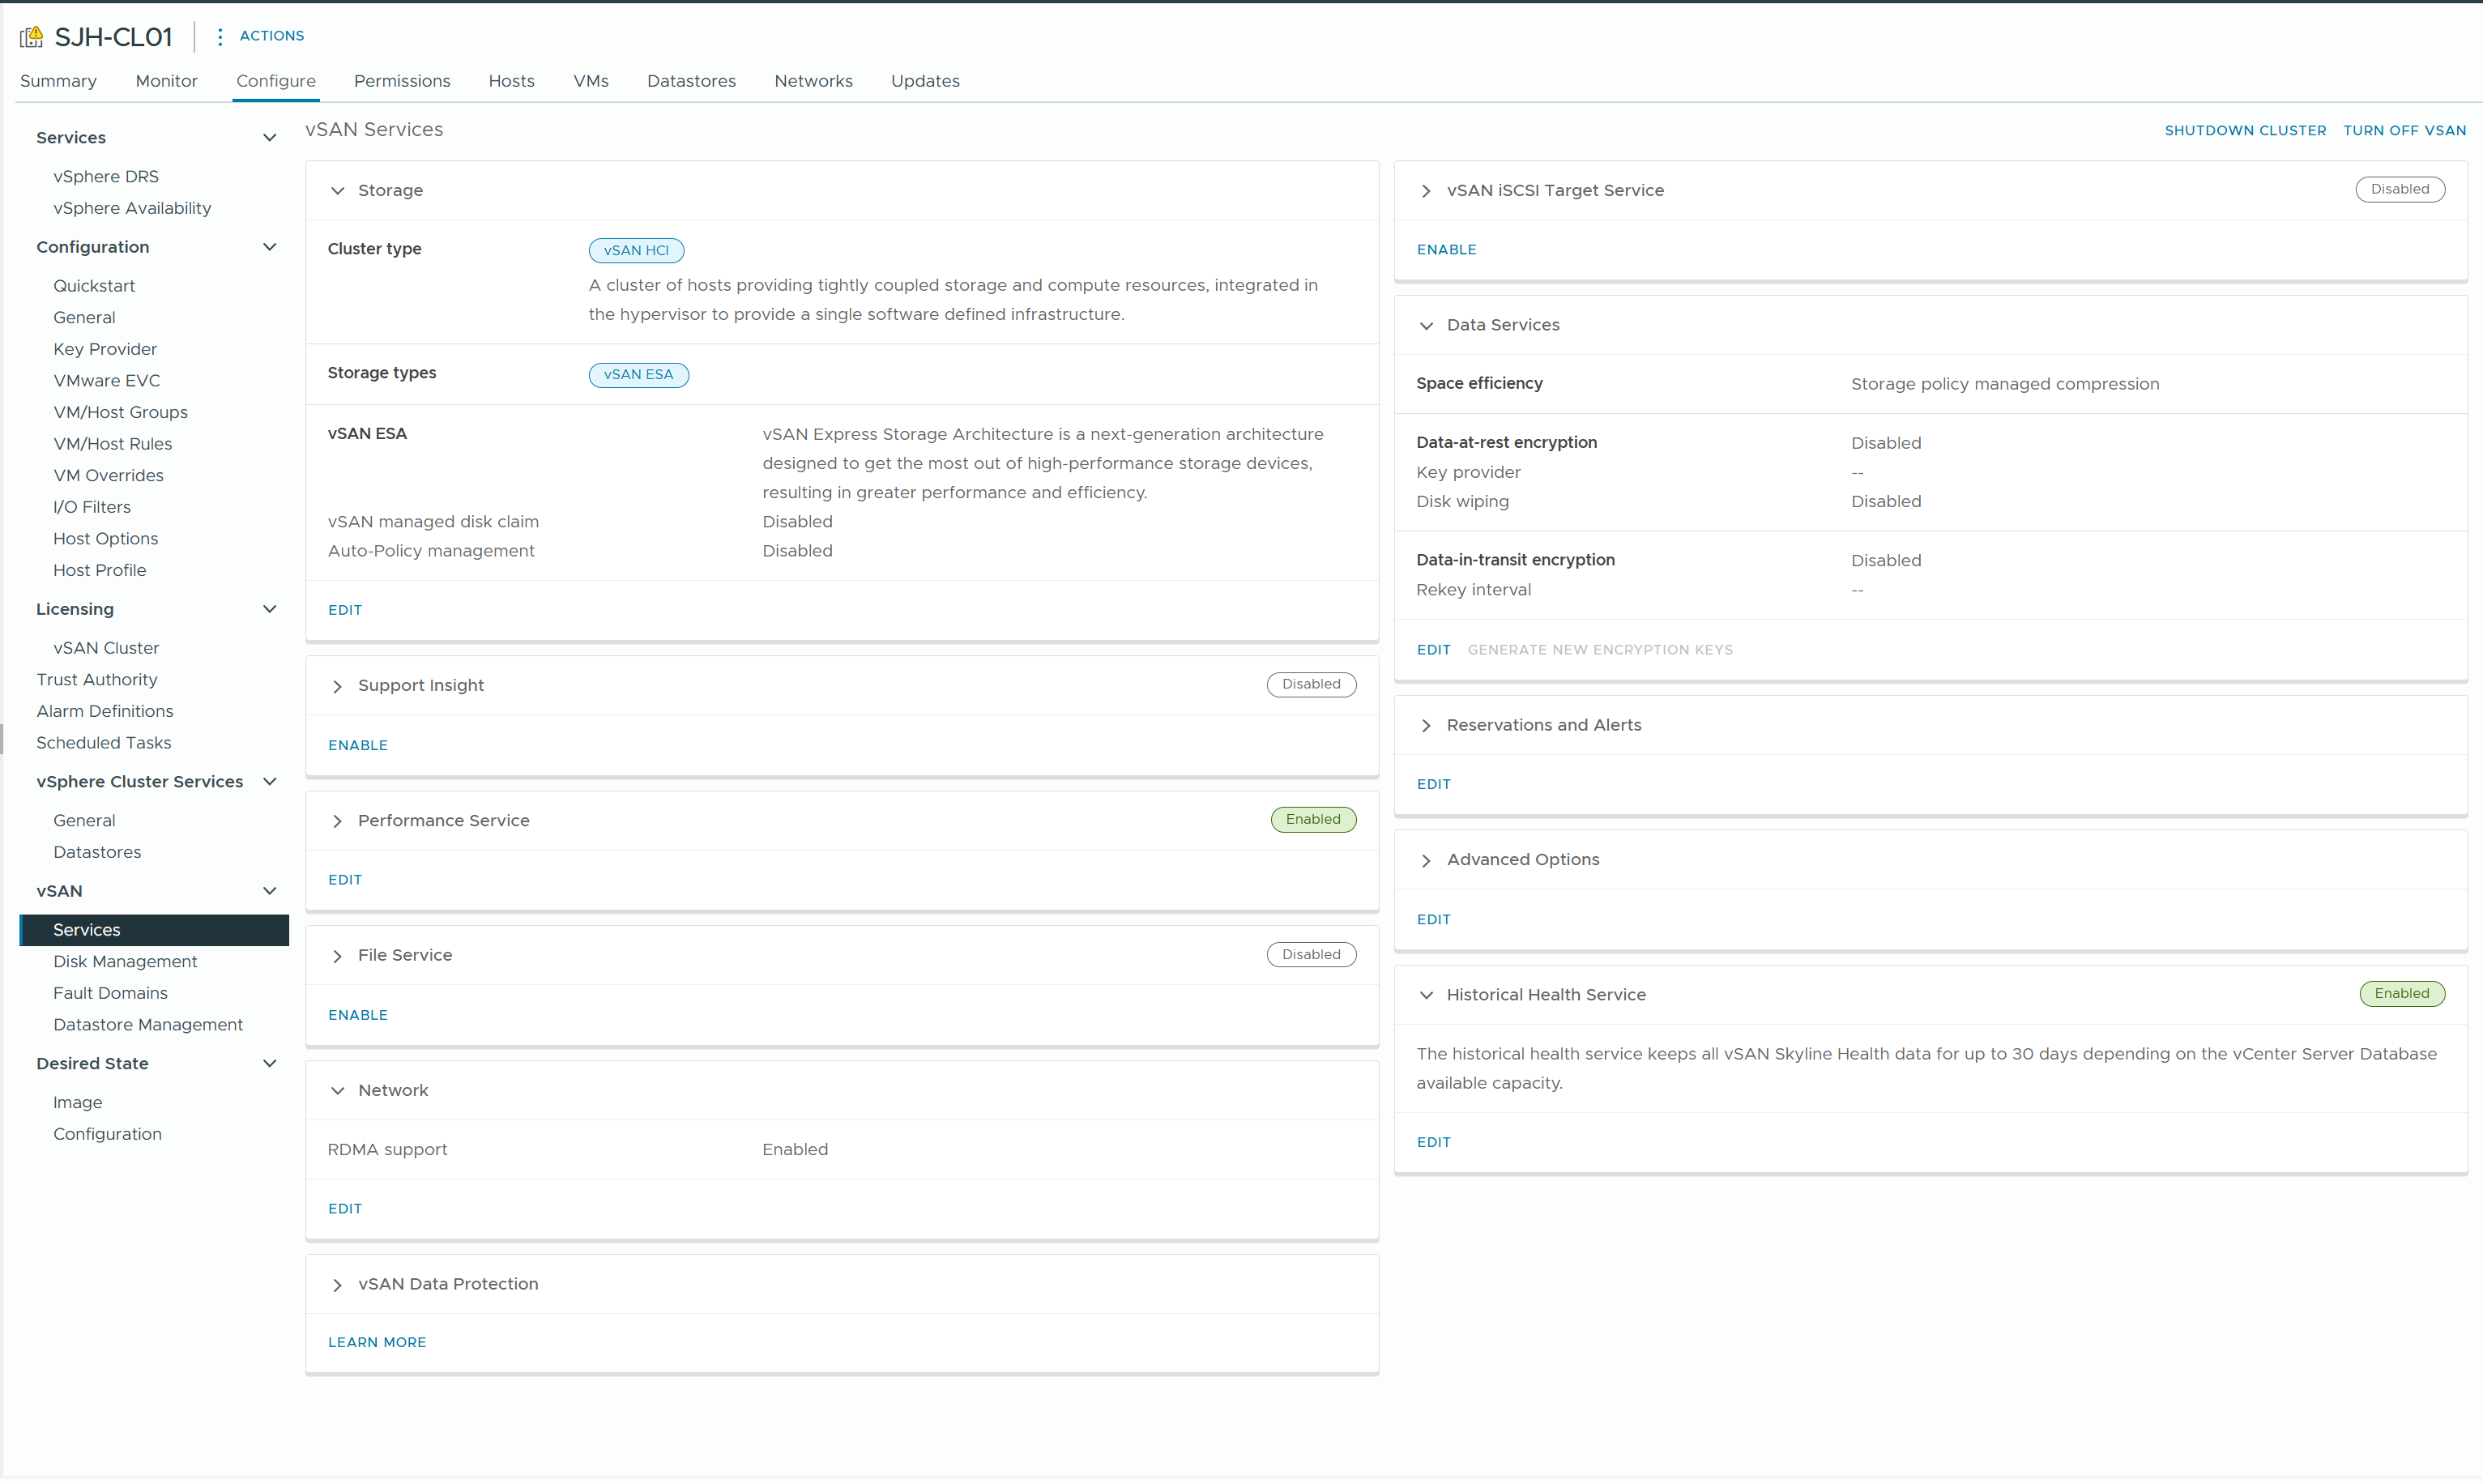Click the Enabled badge on Performance Service
This screenshot has height=1484, width=2483.
(1313, 819)
